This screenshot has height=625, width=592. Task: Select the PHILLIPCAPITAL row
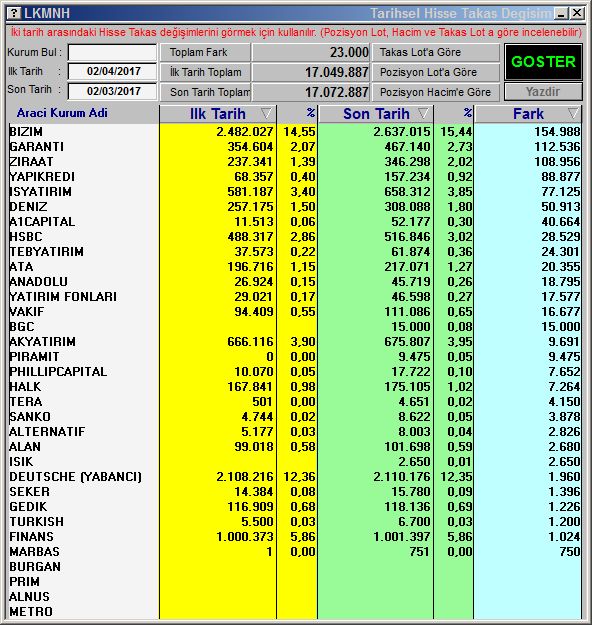pos(295,371)
